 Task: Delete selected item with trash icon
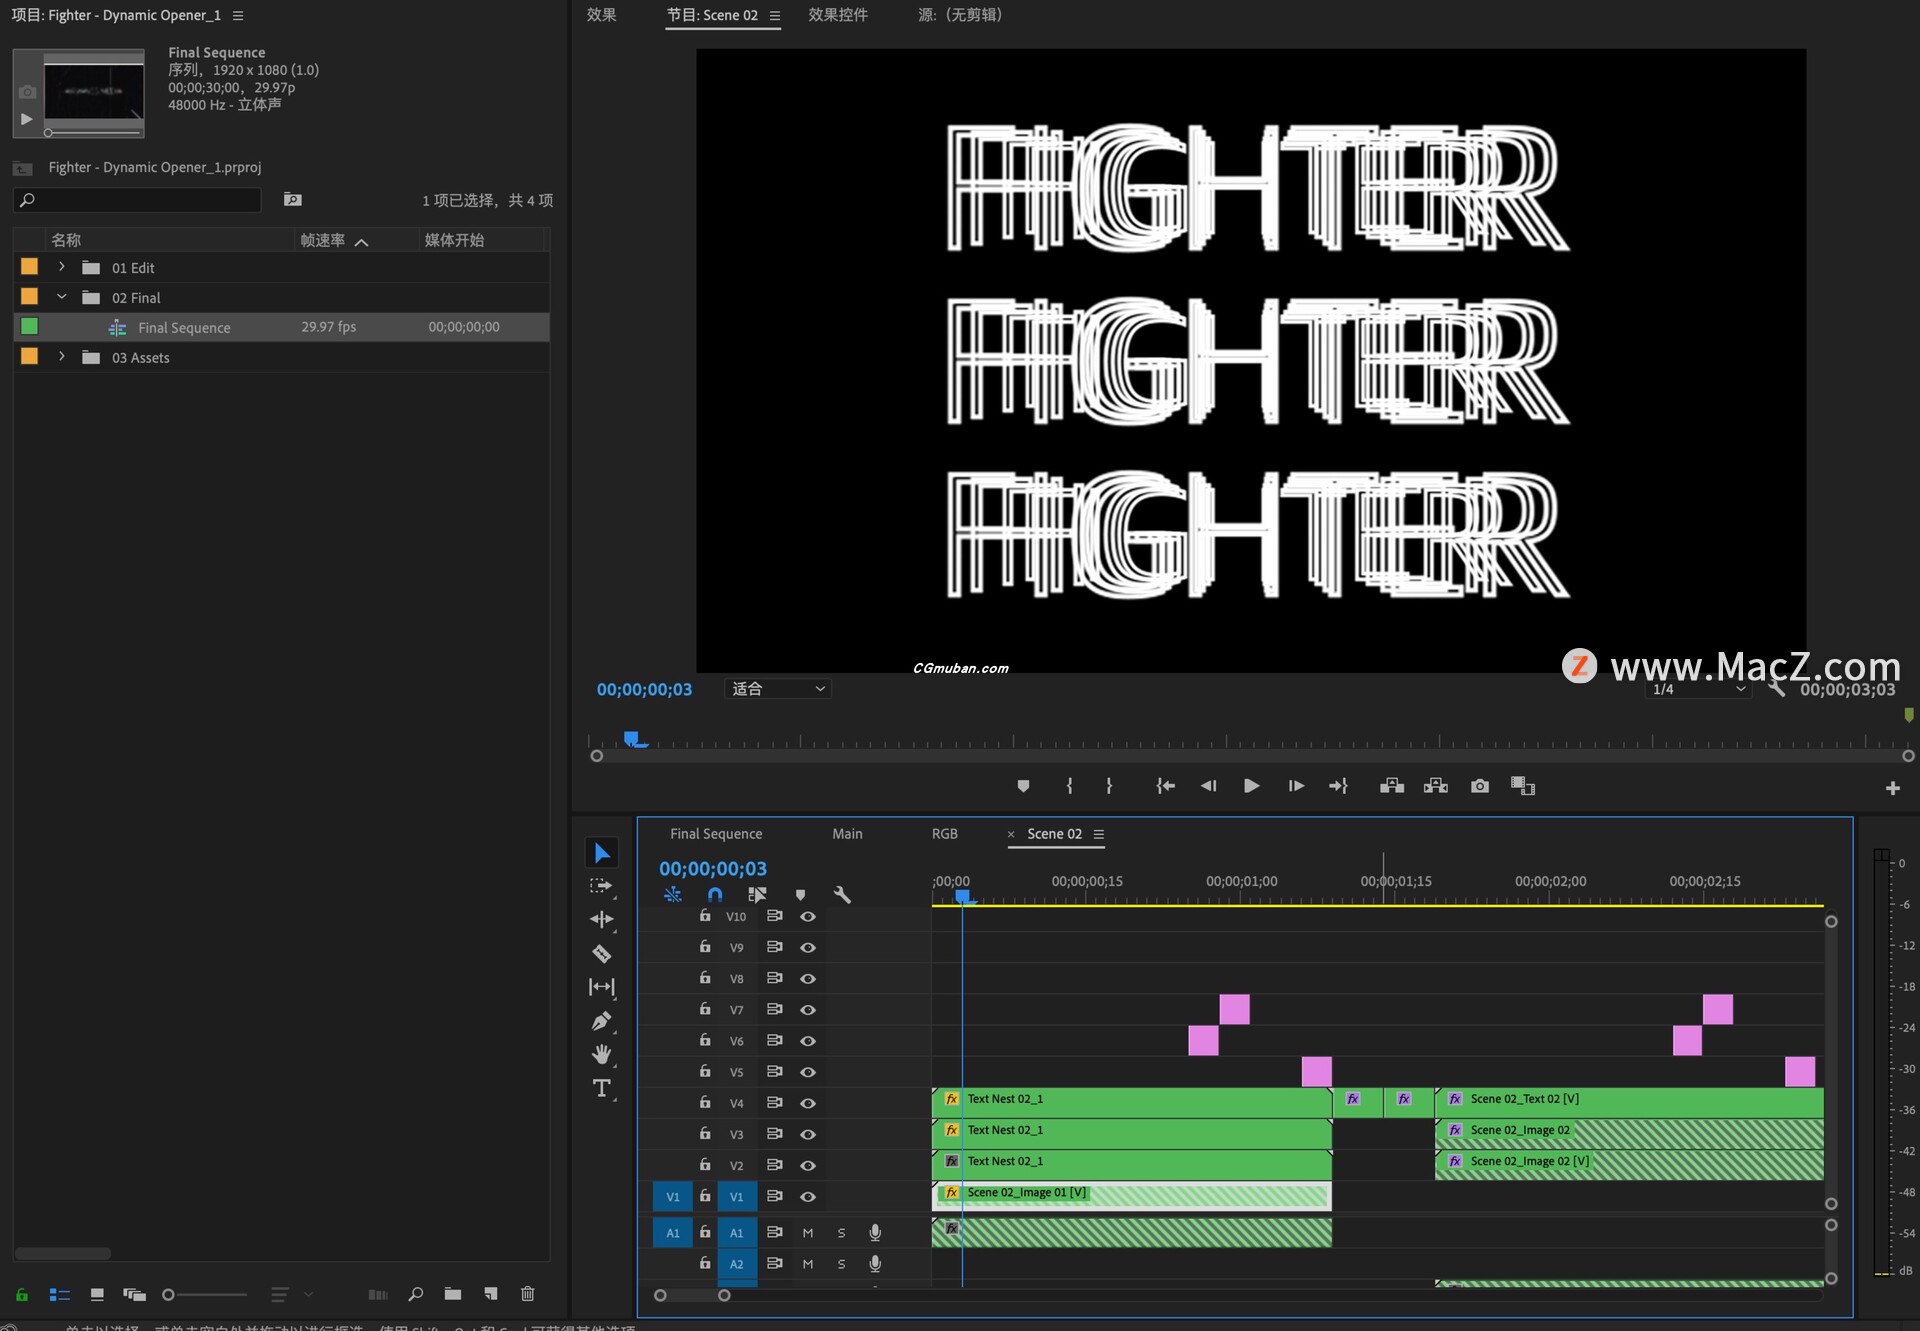tap(528, 1294)
